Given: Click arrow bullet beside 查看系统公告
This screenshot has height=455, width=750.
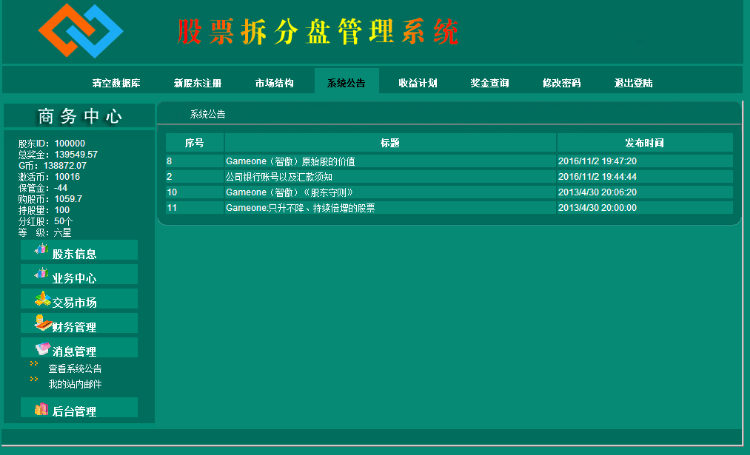Looking at the screenshot, I should [x=34, y=364].
